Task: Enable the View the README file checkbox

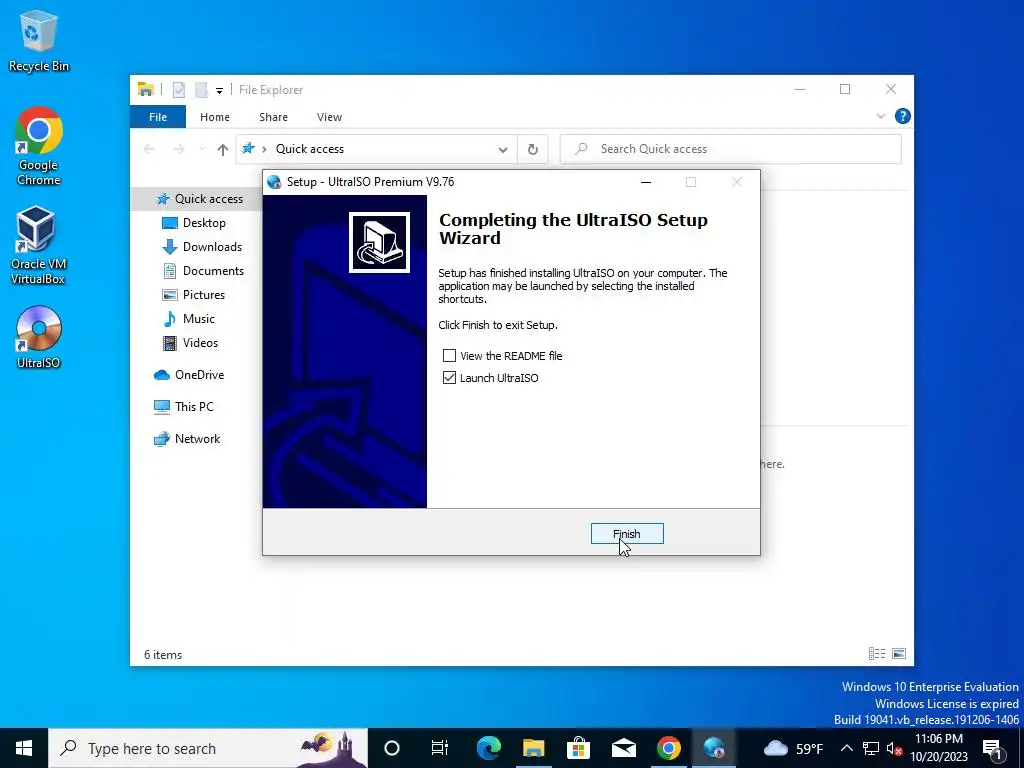Action: [449, 355]
